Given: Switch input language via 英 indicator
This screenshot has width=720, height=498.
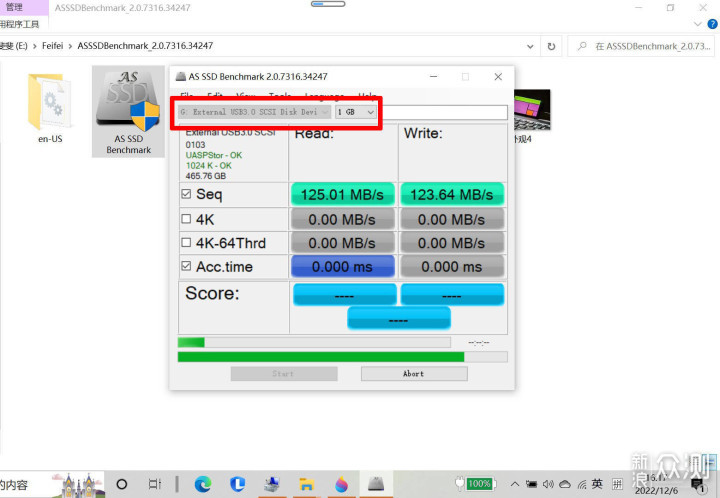Looking at the screenshot, I should click(x=597, y=483).
